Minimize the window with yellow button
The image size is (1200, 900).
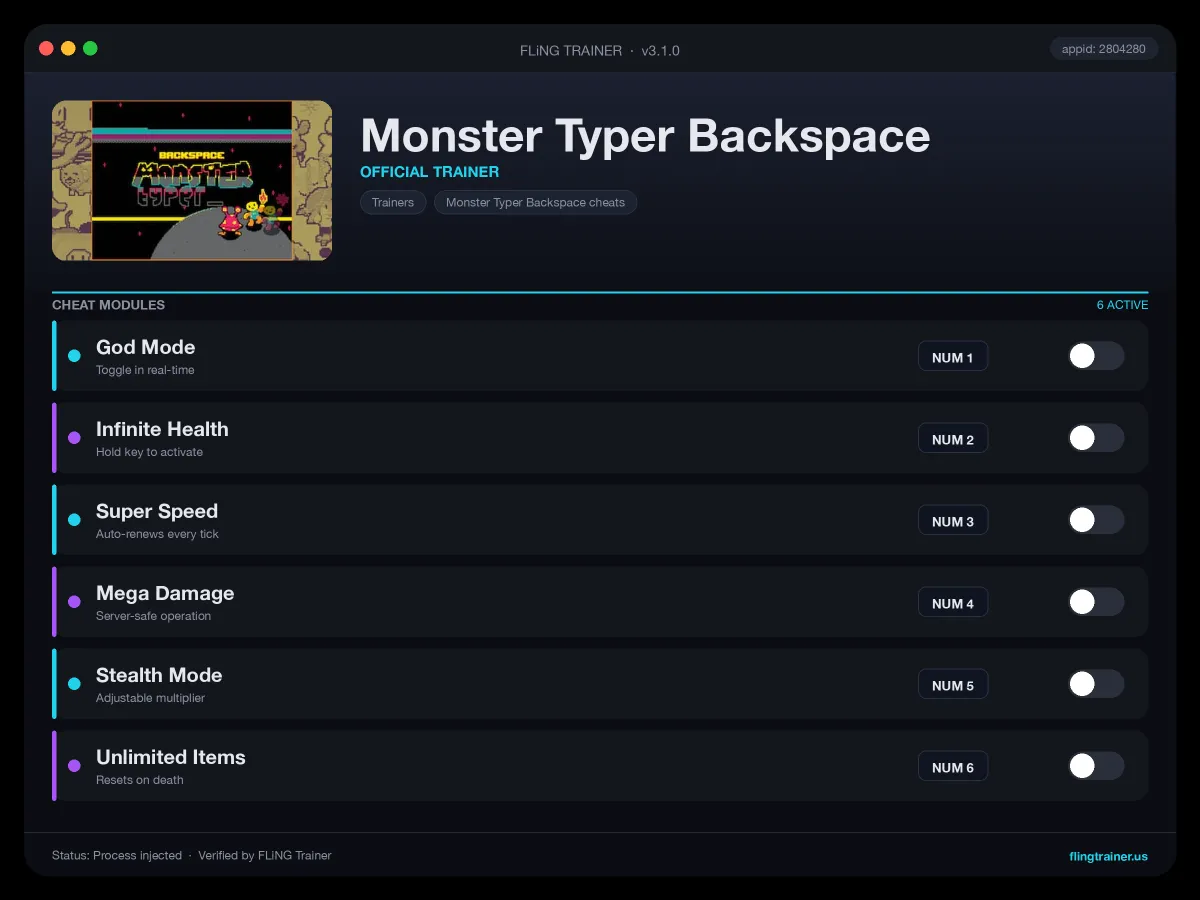(x=68, y=48)
